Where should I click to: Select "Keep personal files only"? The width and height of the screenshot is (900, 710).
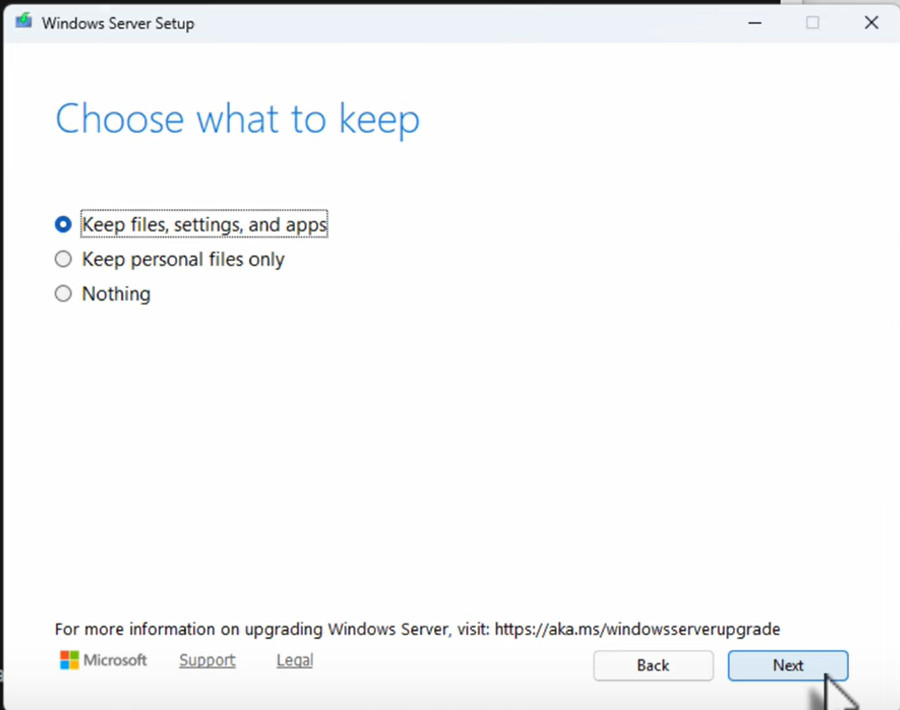click(62, 259)
